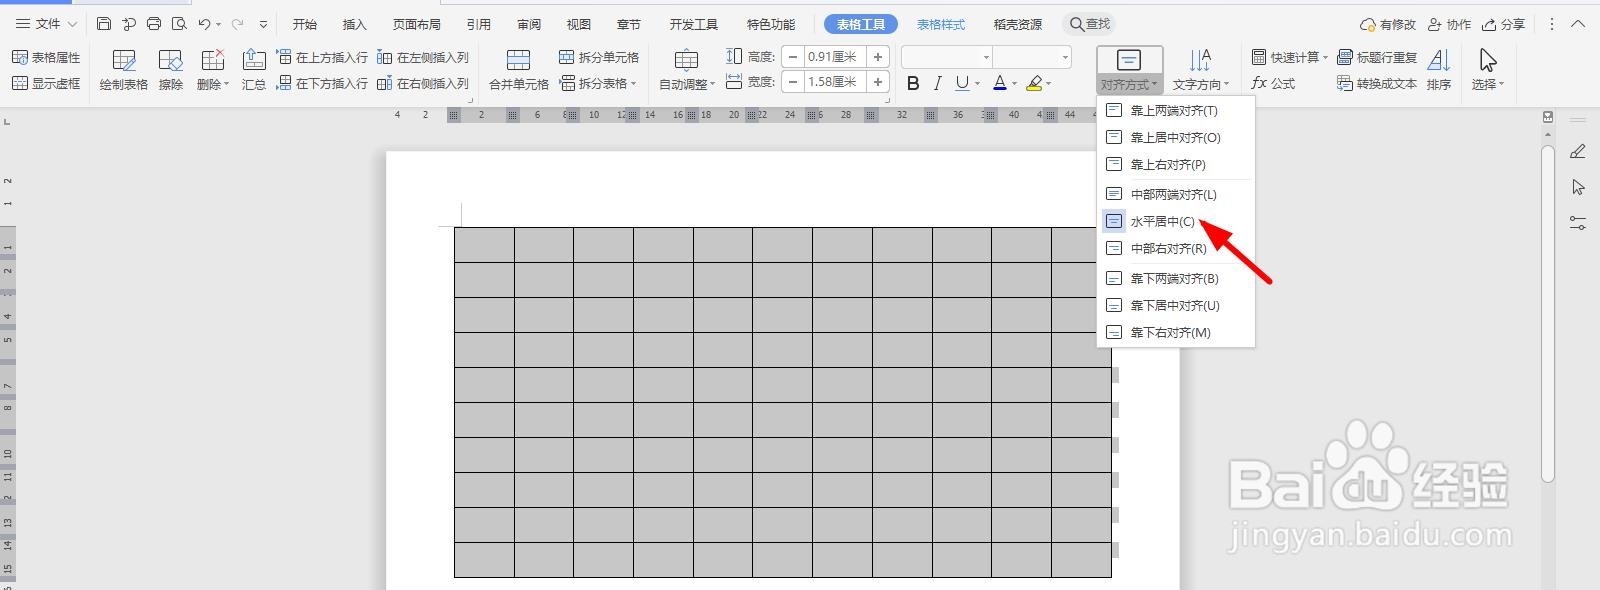
Task: Open Table Properties (表格属性)
Action: pyautogui.click(x=46, y=58)
